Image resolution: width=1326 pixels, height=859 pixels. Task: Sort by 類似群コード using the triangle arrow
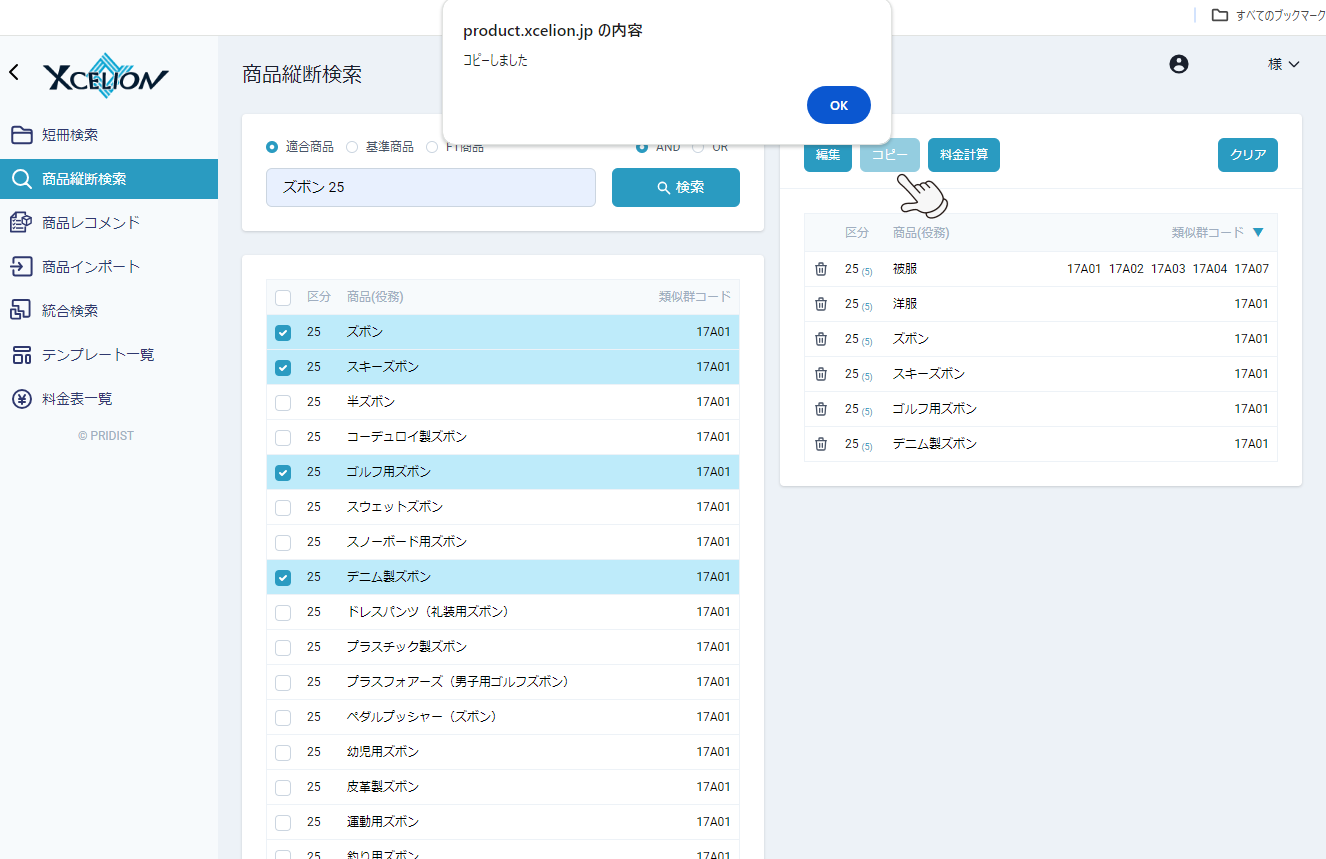pyautogui.click(x=1258, y=232)
